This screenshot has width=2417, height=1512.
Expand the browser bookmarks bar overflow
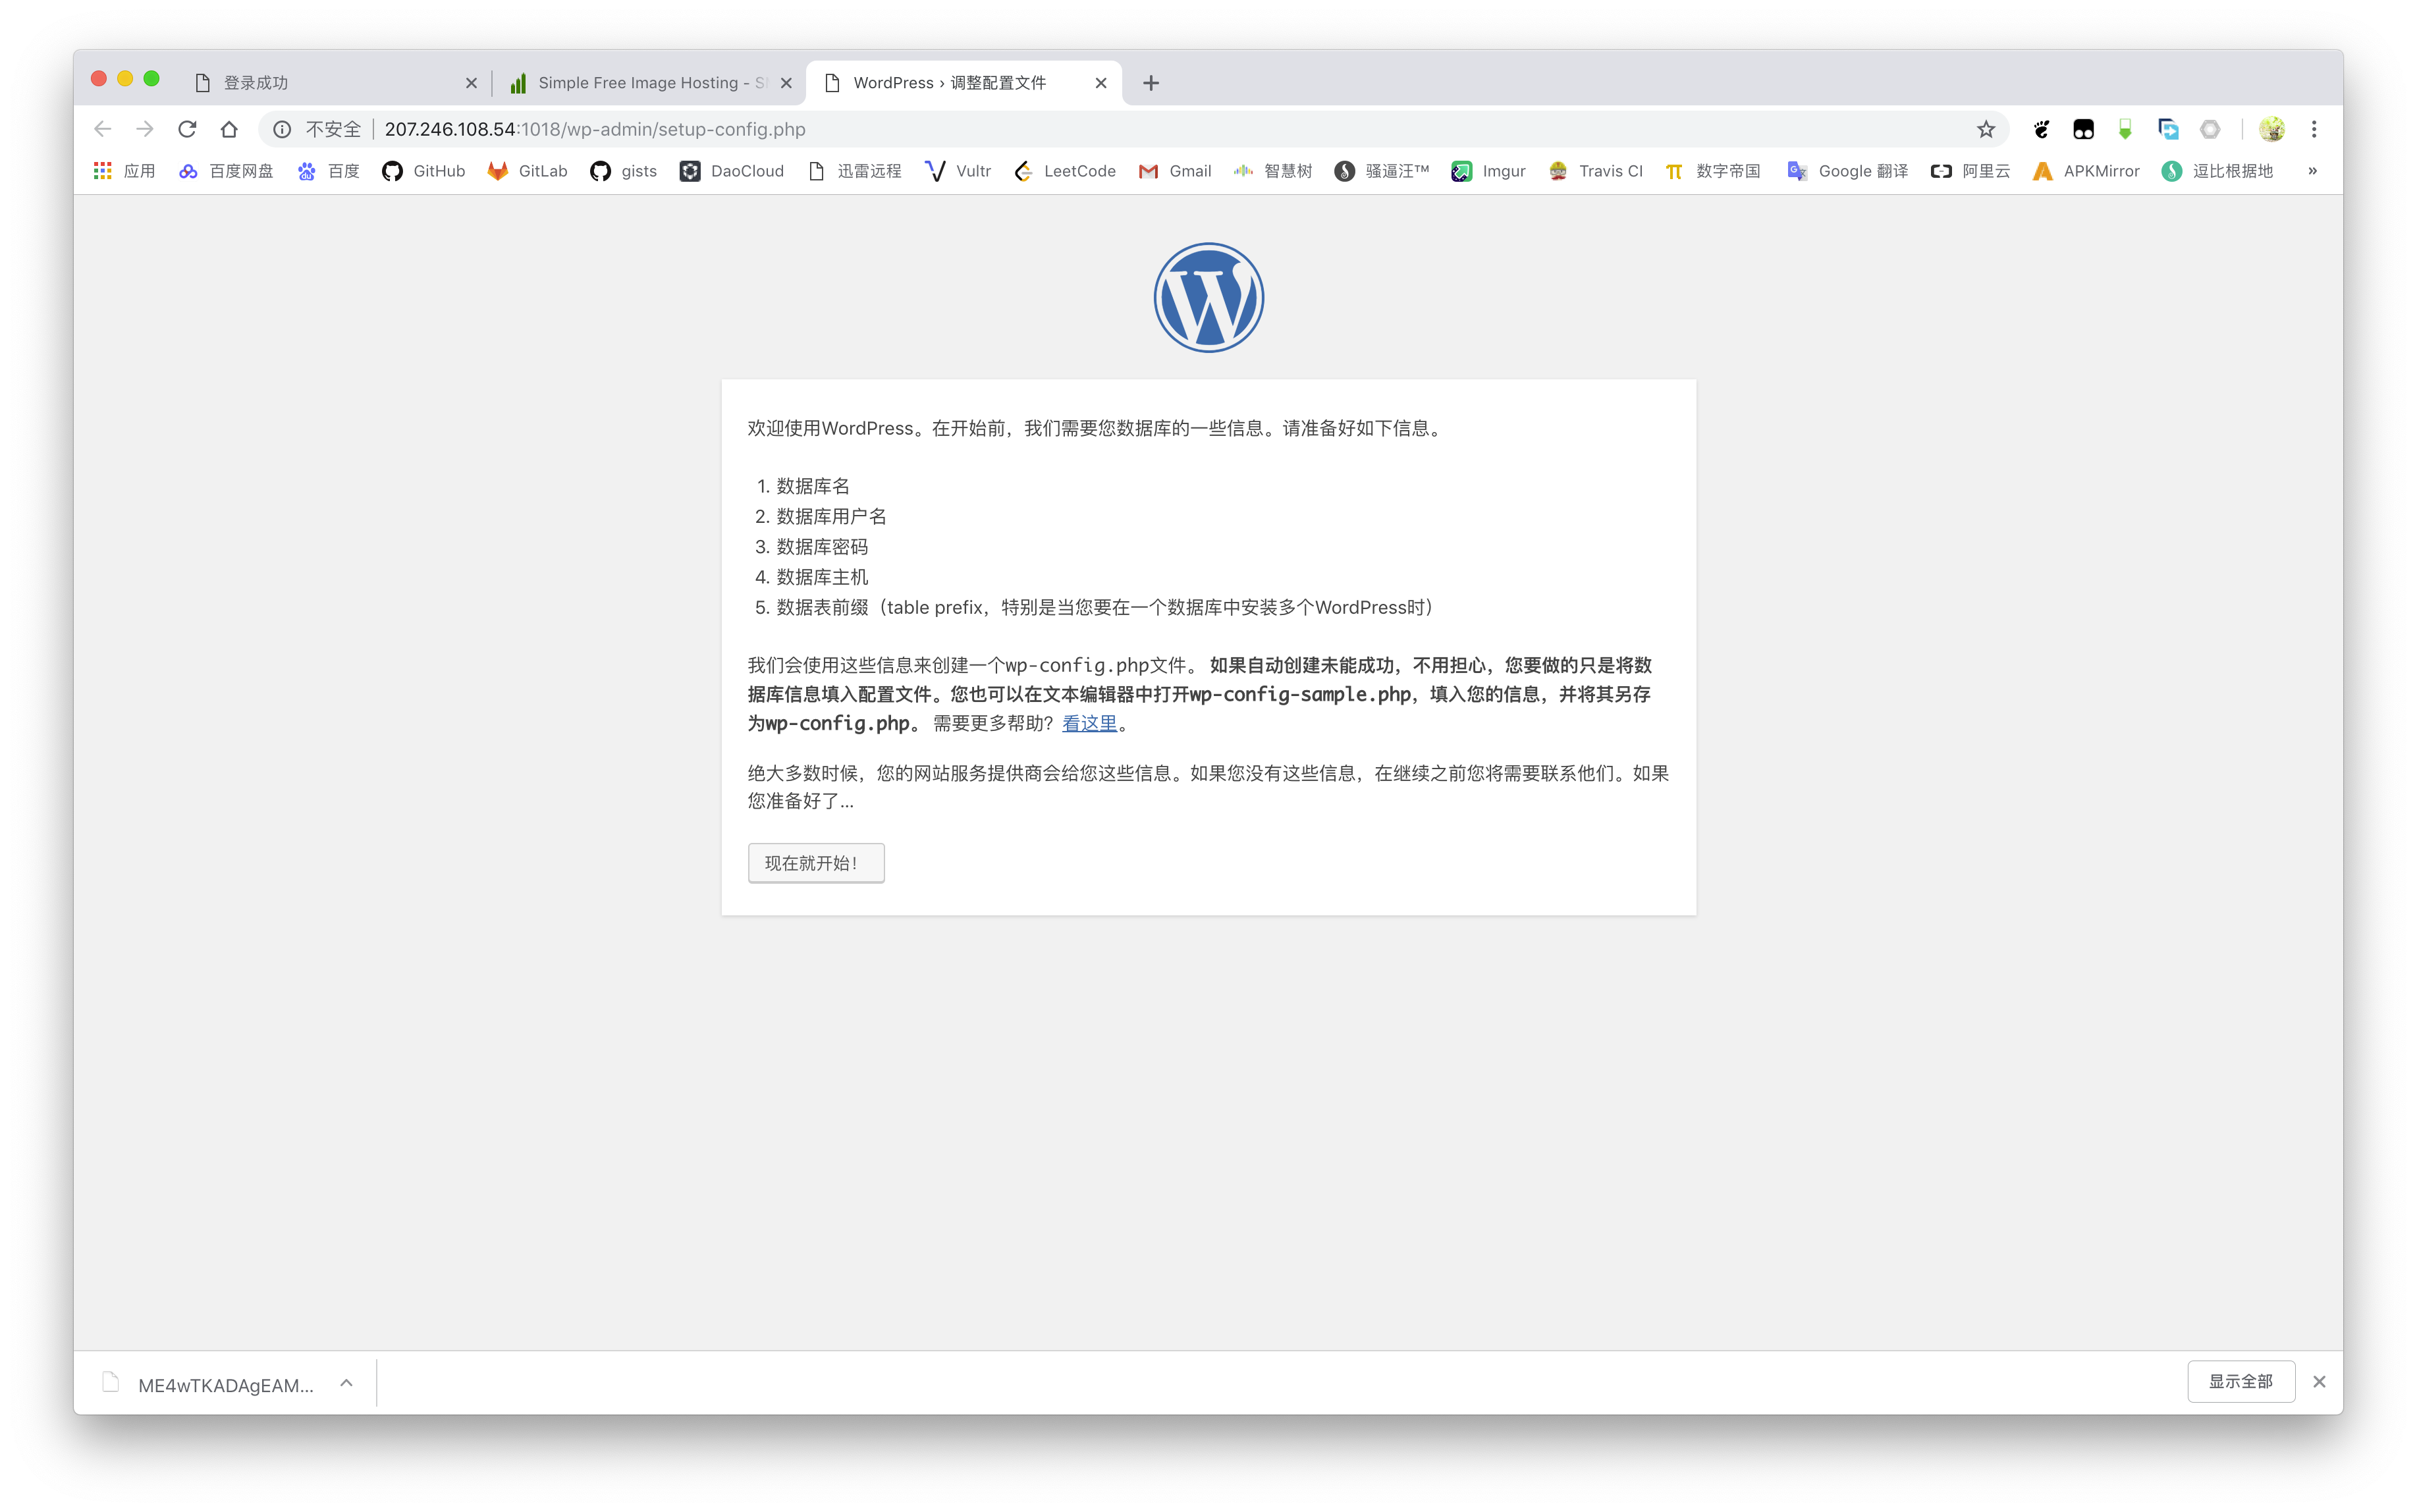point(2312,169)
